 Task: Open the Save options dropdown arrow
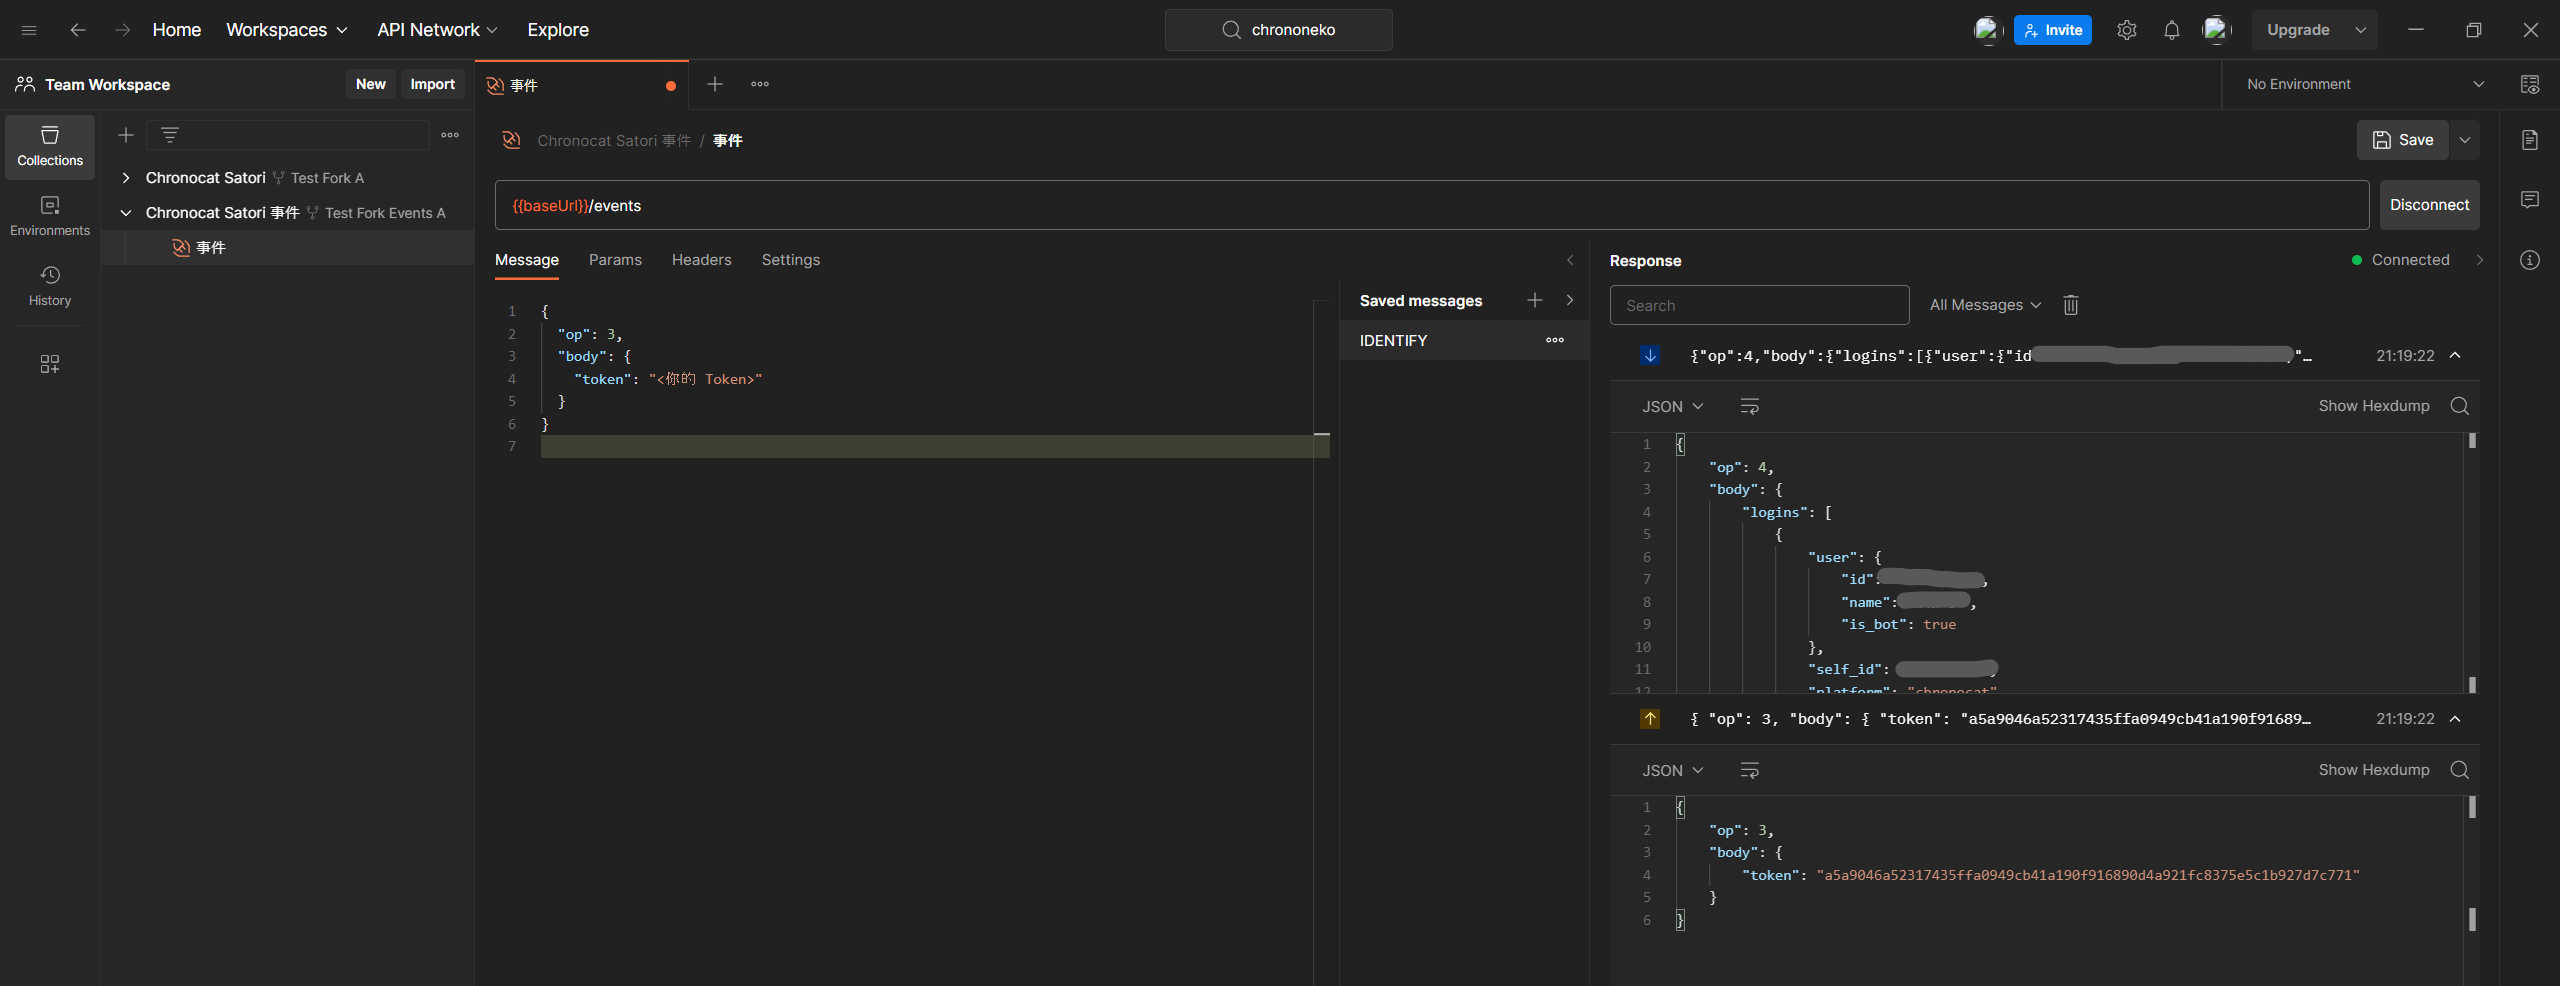2465,140
